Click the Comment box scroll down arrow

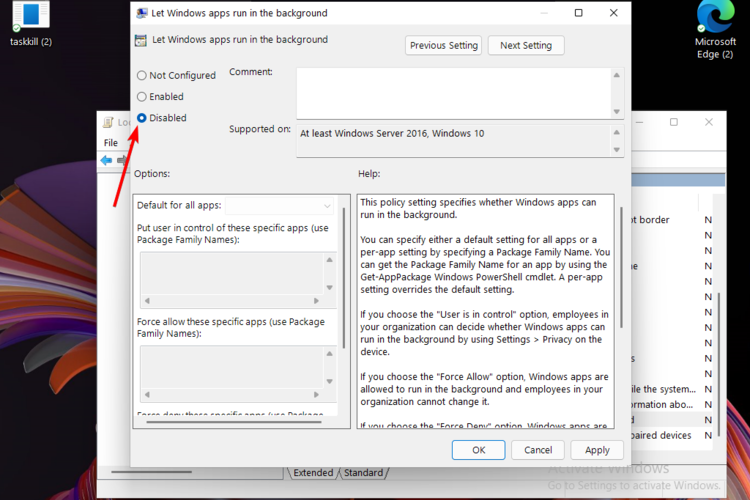(x=617, y=111)
